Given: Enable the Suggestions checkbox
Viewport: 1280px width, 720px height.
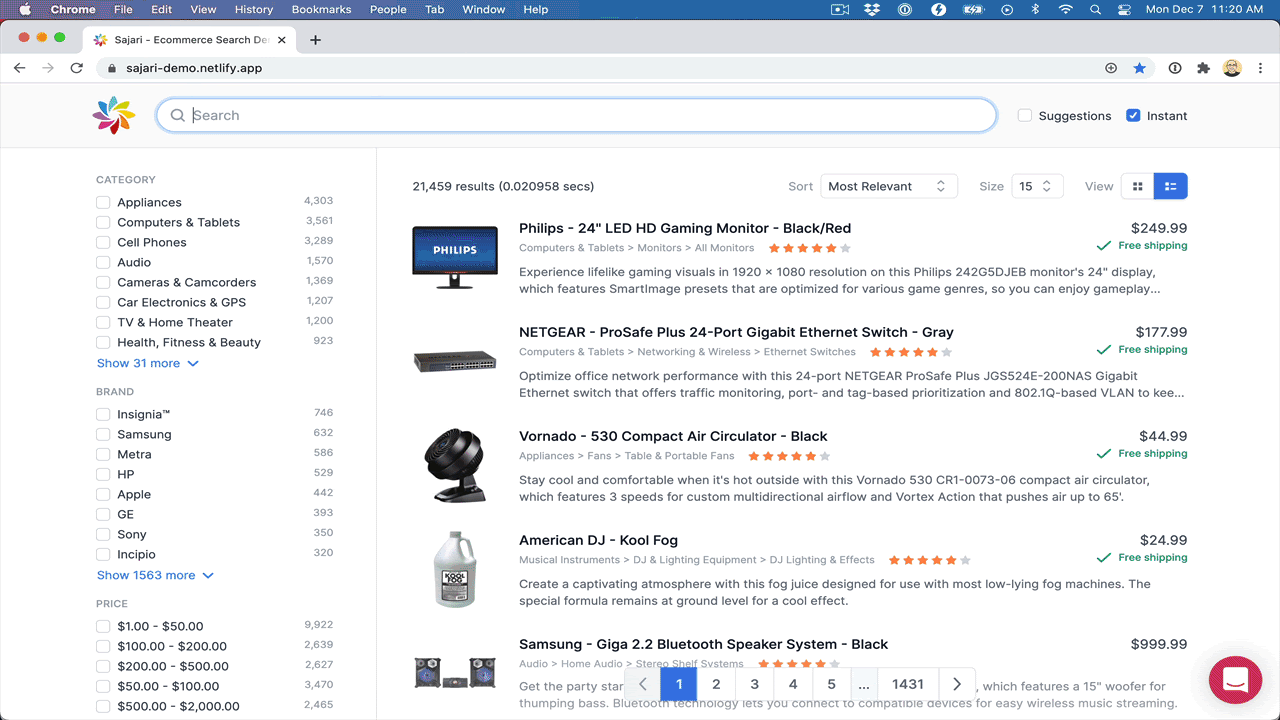Looking at the screenshot, I should [x=1024, y=115].
